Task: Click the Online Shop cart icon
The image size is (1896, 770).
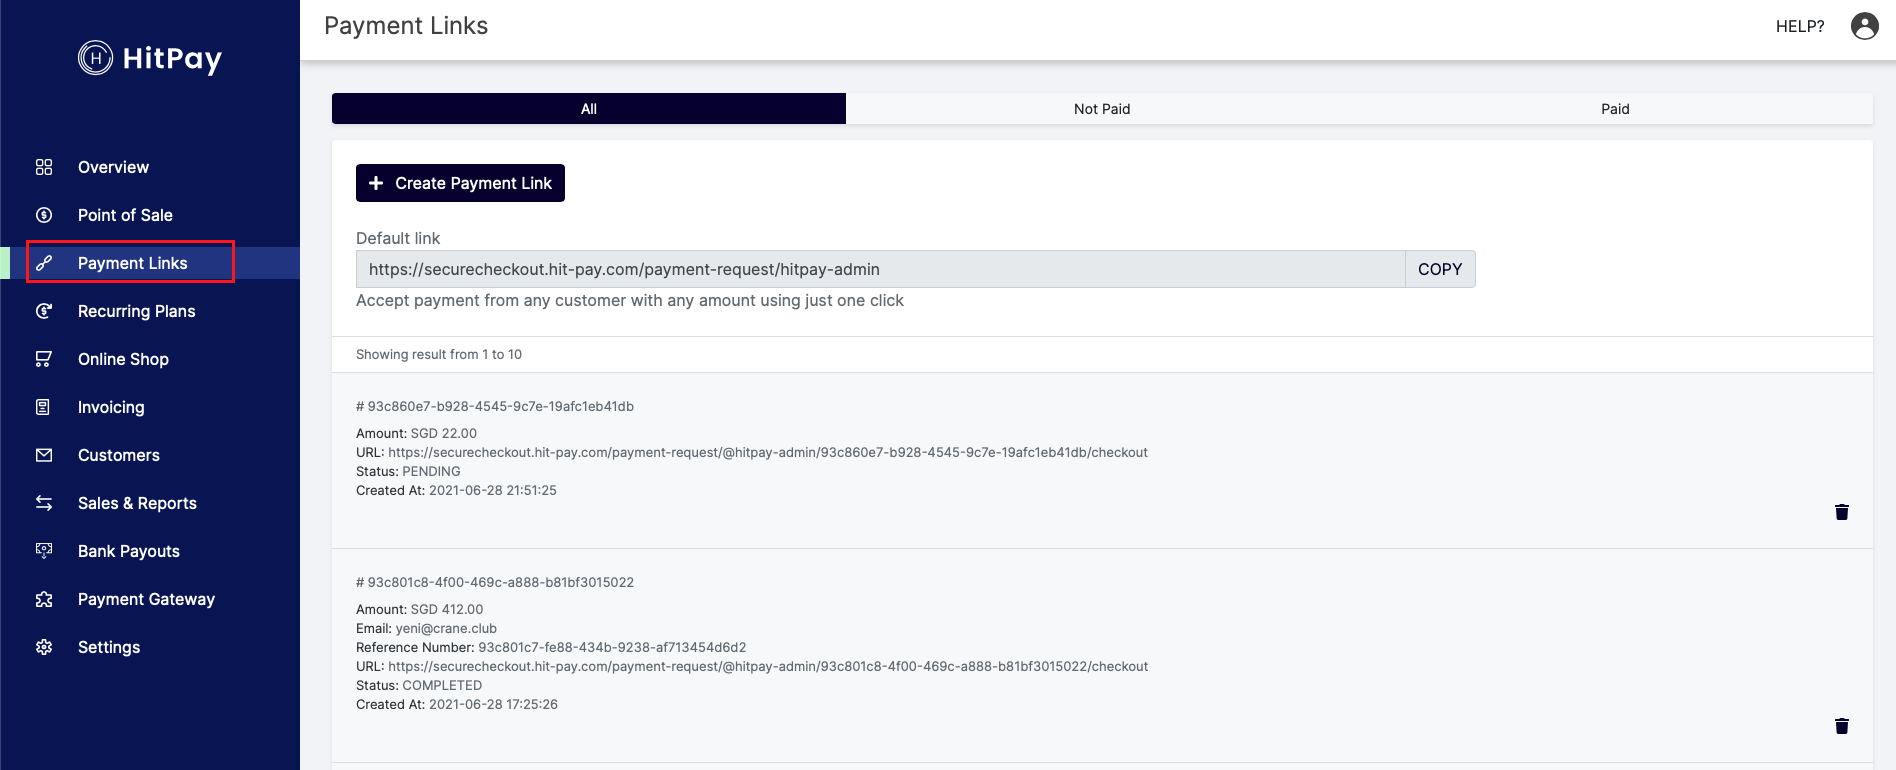Action: click(44, 359)
